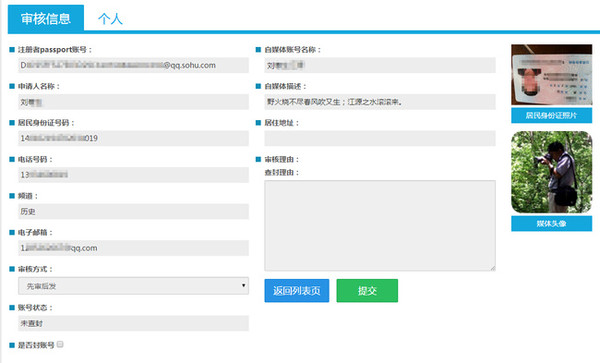This screenshot has height=363, width=600.
Task: Click the 居民身份证照片 button
Action: click(551, 115)
